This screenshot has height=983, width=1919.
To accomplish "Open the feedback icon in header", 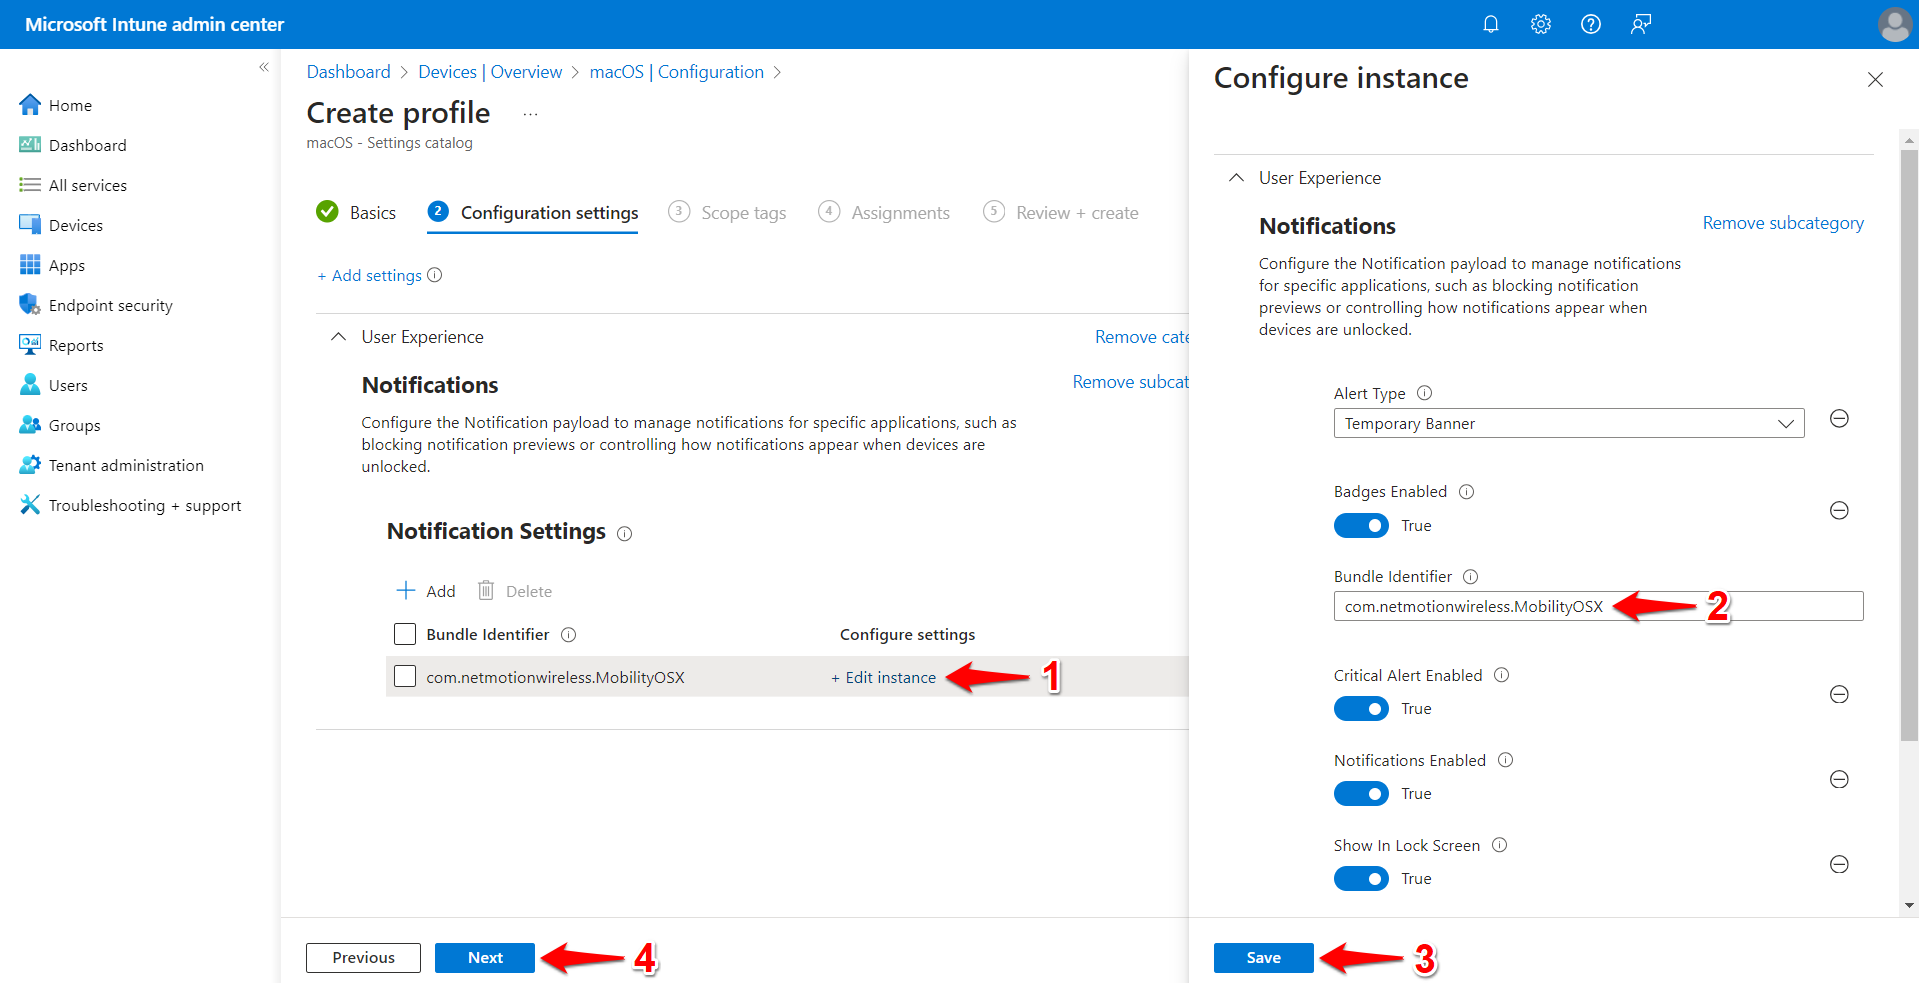I will (x=1640, y=24).
